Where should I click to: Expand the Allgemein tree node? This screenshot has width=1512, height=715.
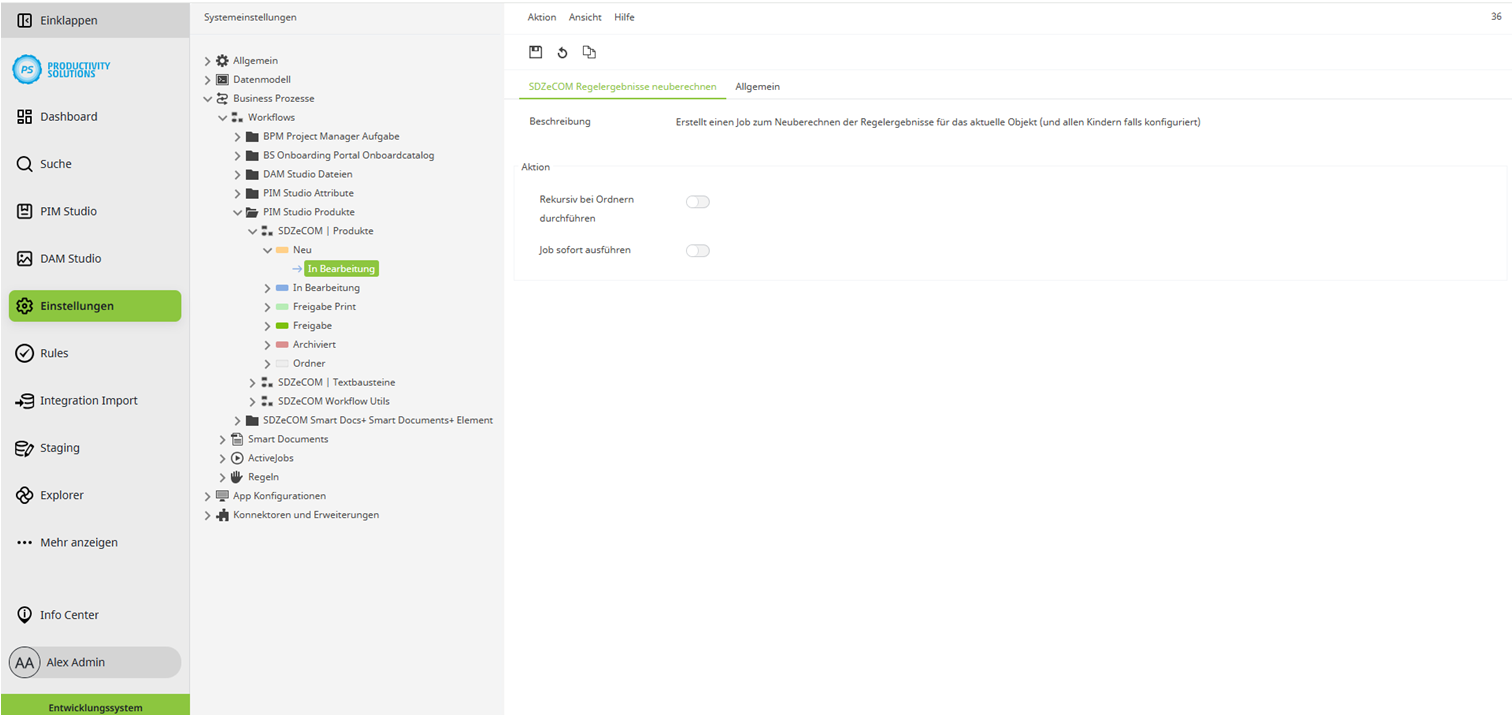pyautogui.click(x=206, y=60)
